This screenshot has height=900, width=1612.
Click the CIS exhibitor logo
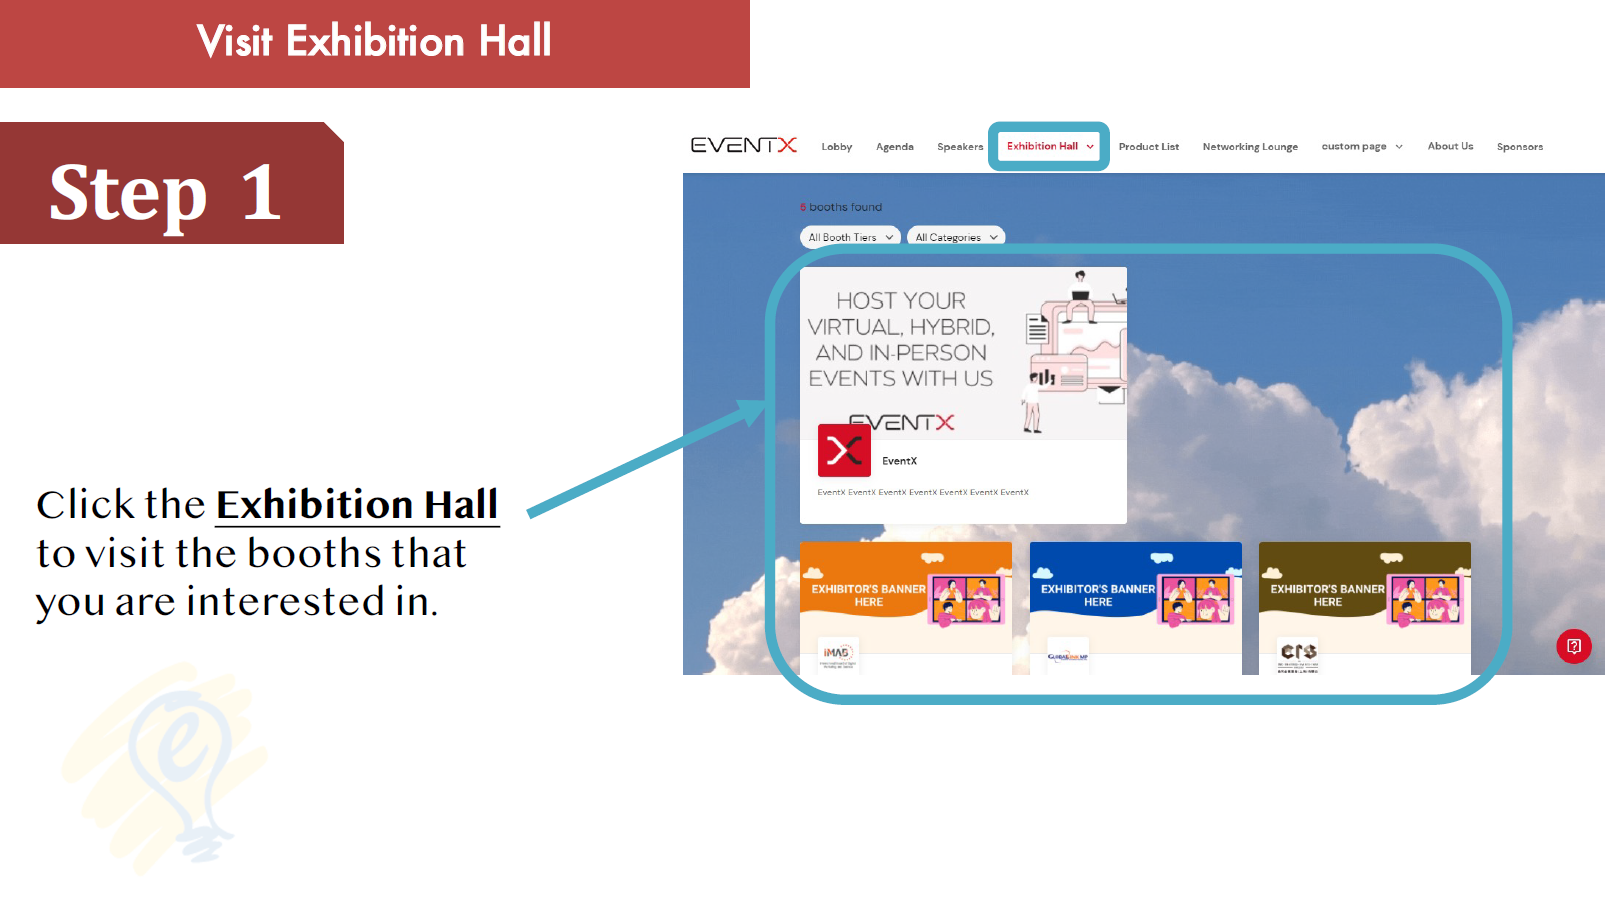[1298, 655]
